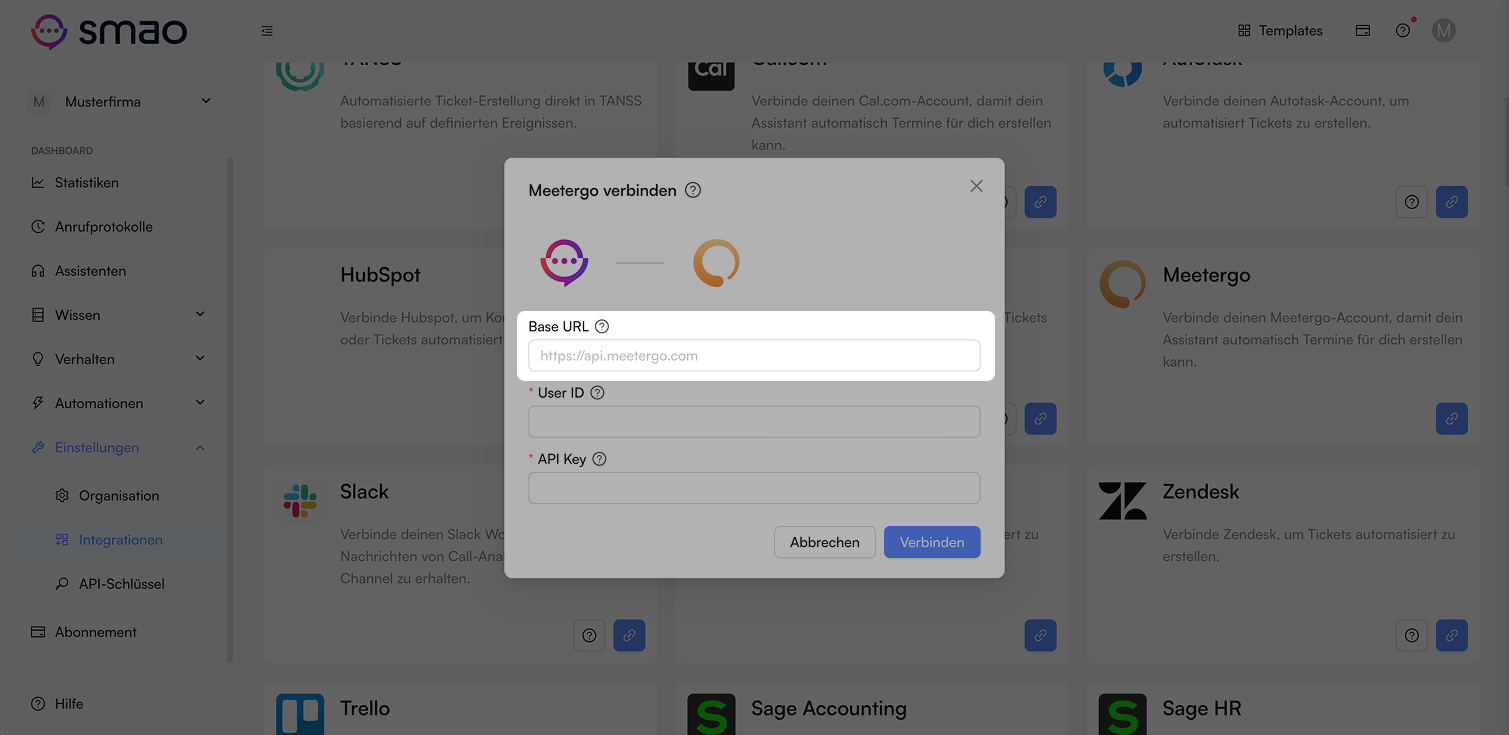Click help icon beside Base URL label
Image resolution: width=1509 pixels, height=735 pixels.
click(602, 327)
